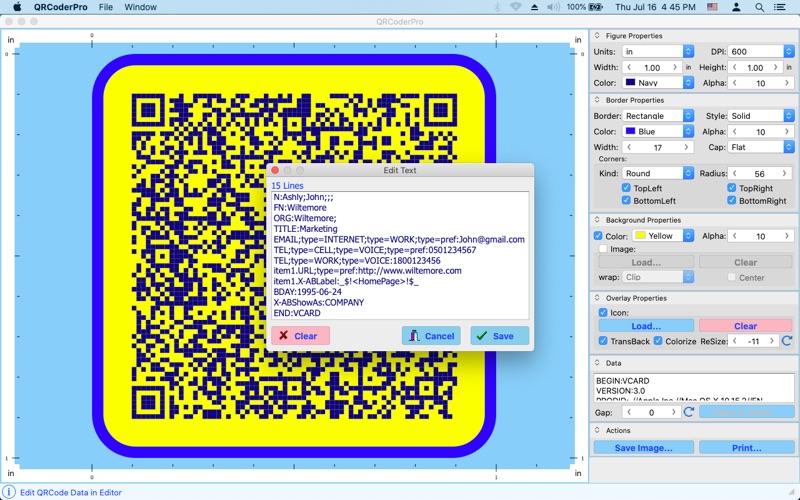Click the Bluetooth menu bar icon
The height and width of the screenshot is (500, 800).
[x=498, y=7]
